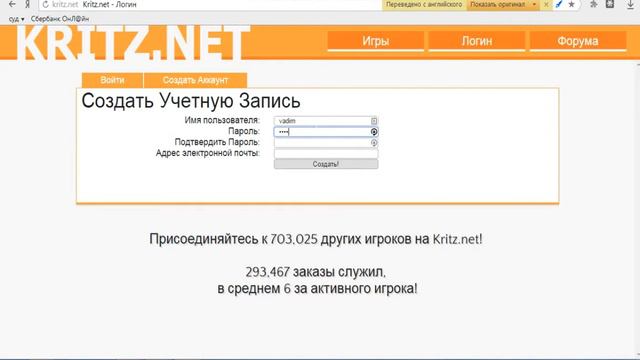Image resolution: width=640 pixels, height=360 pixels.
Task: Open the extensions puzzle icon
Action: click(593, 4)
